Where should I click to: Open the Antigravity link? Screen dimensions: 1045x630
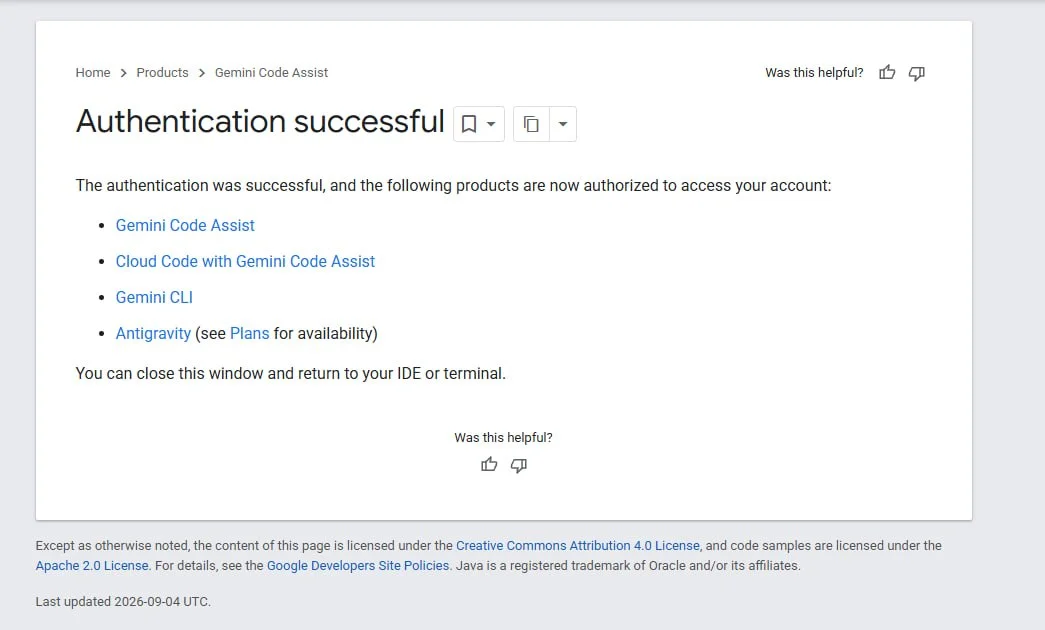(x=153, y=333)
